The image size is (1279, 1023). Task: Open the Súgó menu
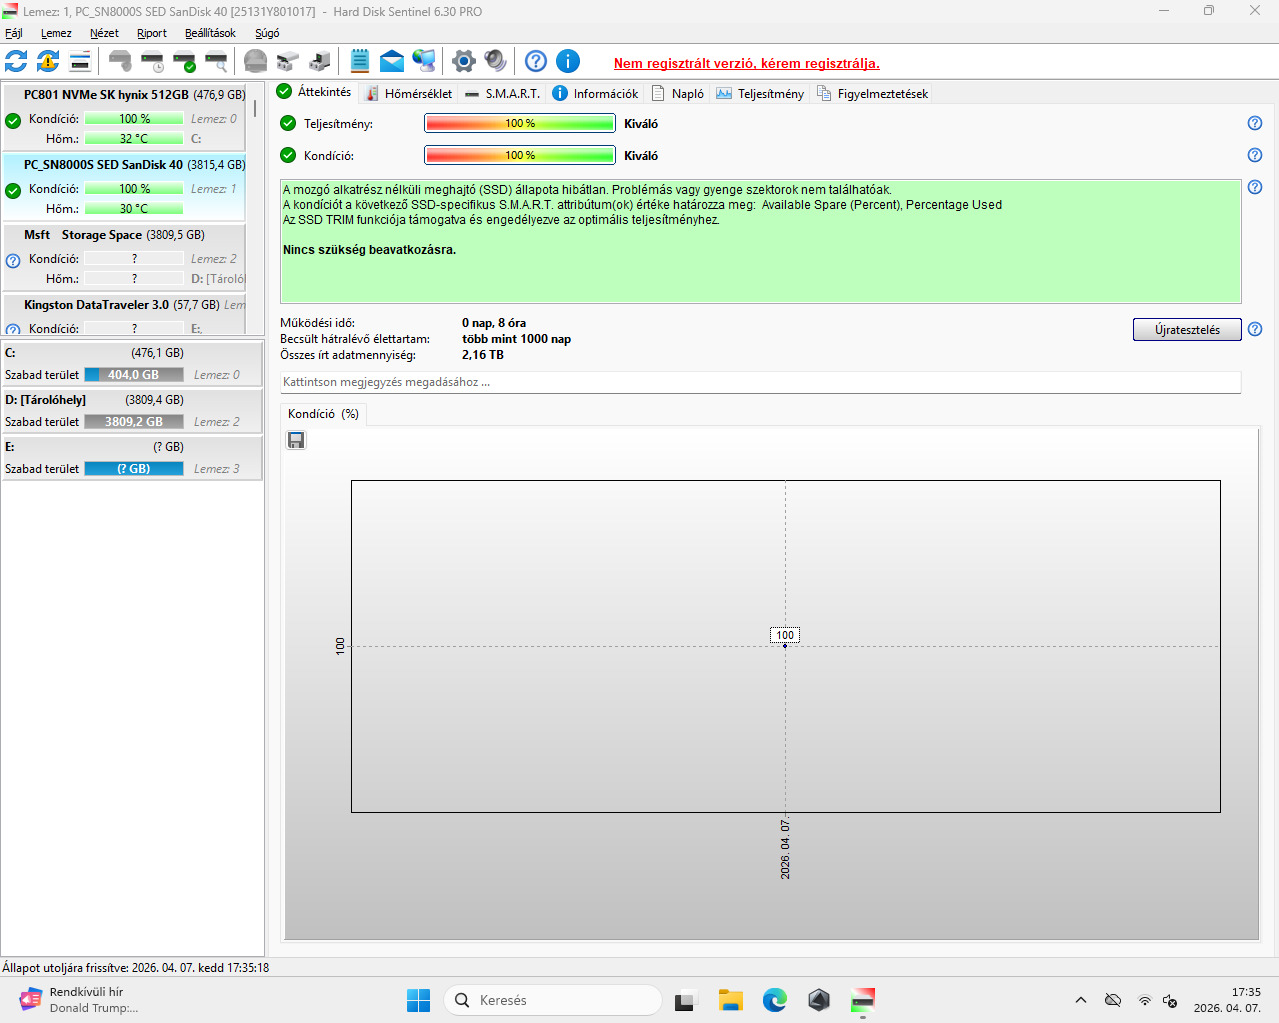point(267,33)
